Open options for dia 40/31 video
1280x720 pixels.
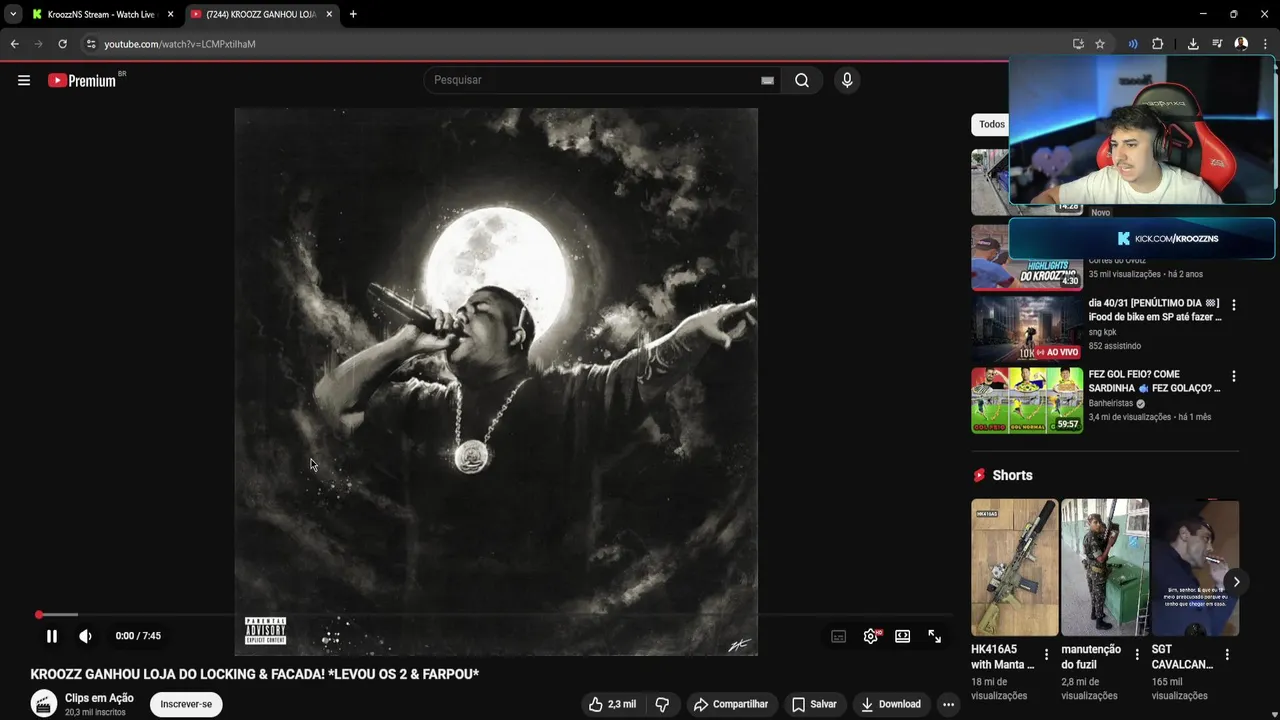pyautogui.click(x=1234, y=305)
